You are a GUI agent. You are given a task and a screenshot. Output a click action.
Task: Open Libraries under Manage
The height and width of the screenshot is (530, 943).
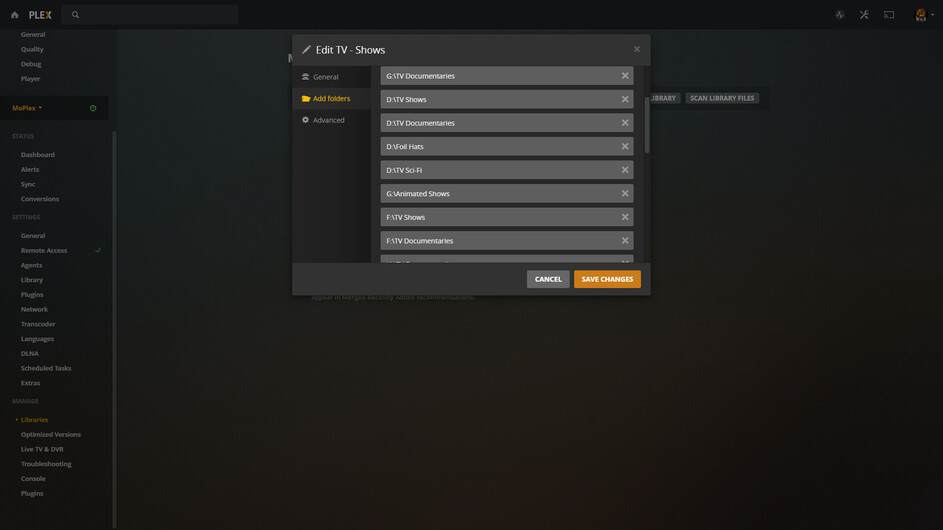(34, 420)
